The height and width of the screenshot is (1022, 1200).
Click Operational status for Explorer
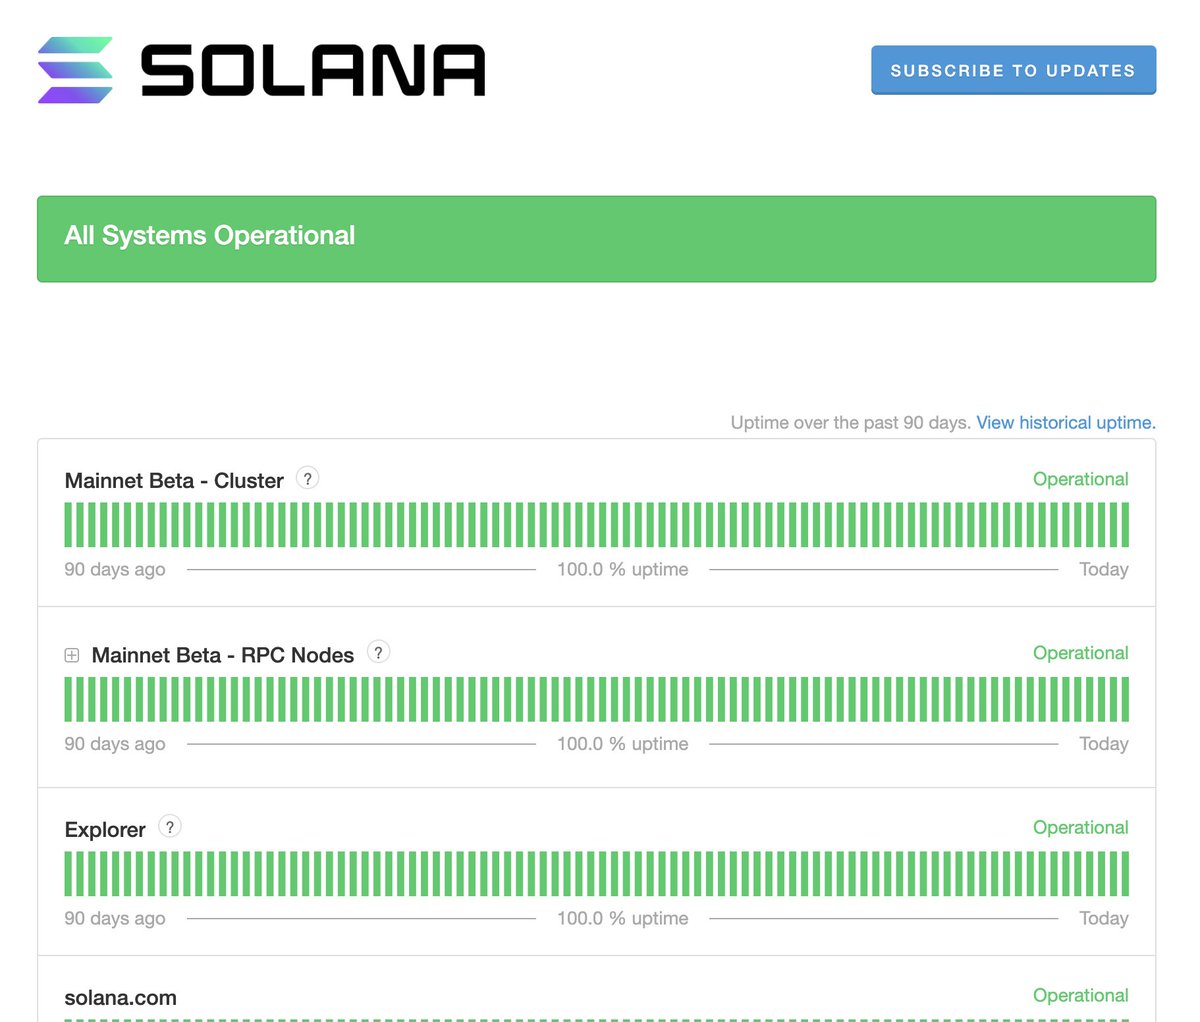(x=1081, y=828)
